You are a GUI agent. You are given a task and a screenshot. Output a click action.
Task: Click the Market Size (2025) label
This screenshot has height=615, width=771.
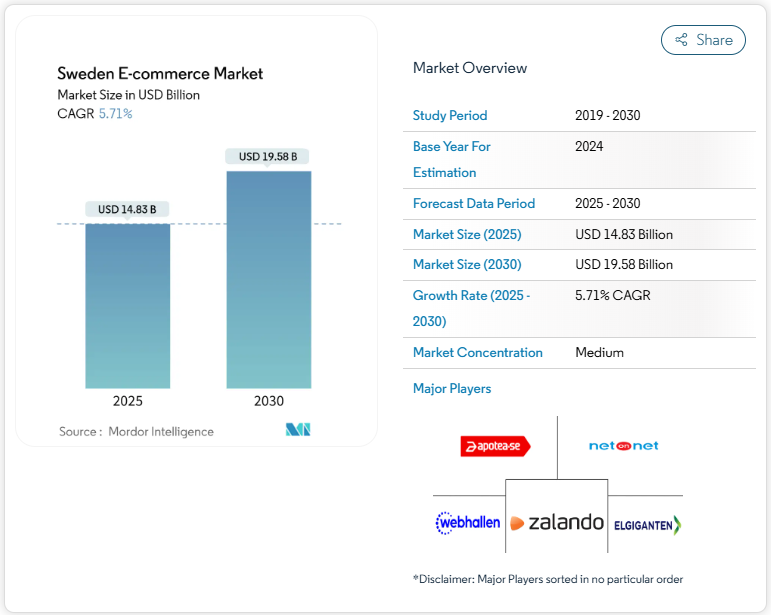coord(467,235)
